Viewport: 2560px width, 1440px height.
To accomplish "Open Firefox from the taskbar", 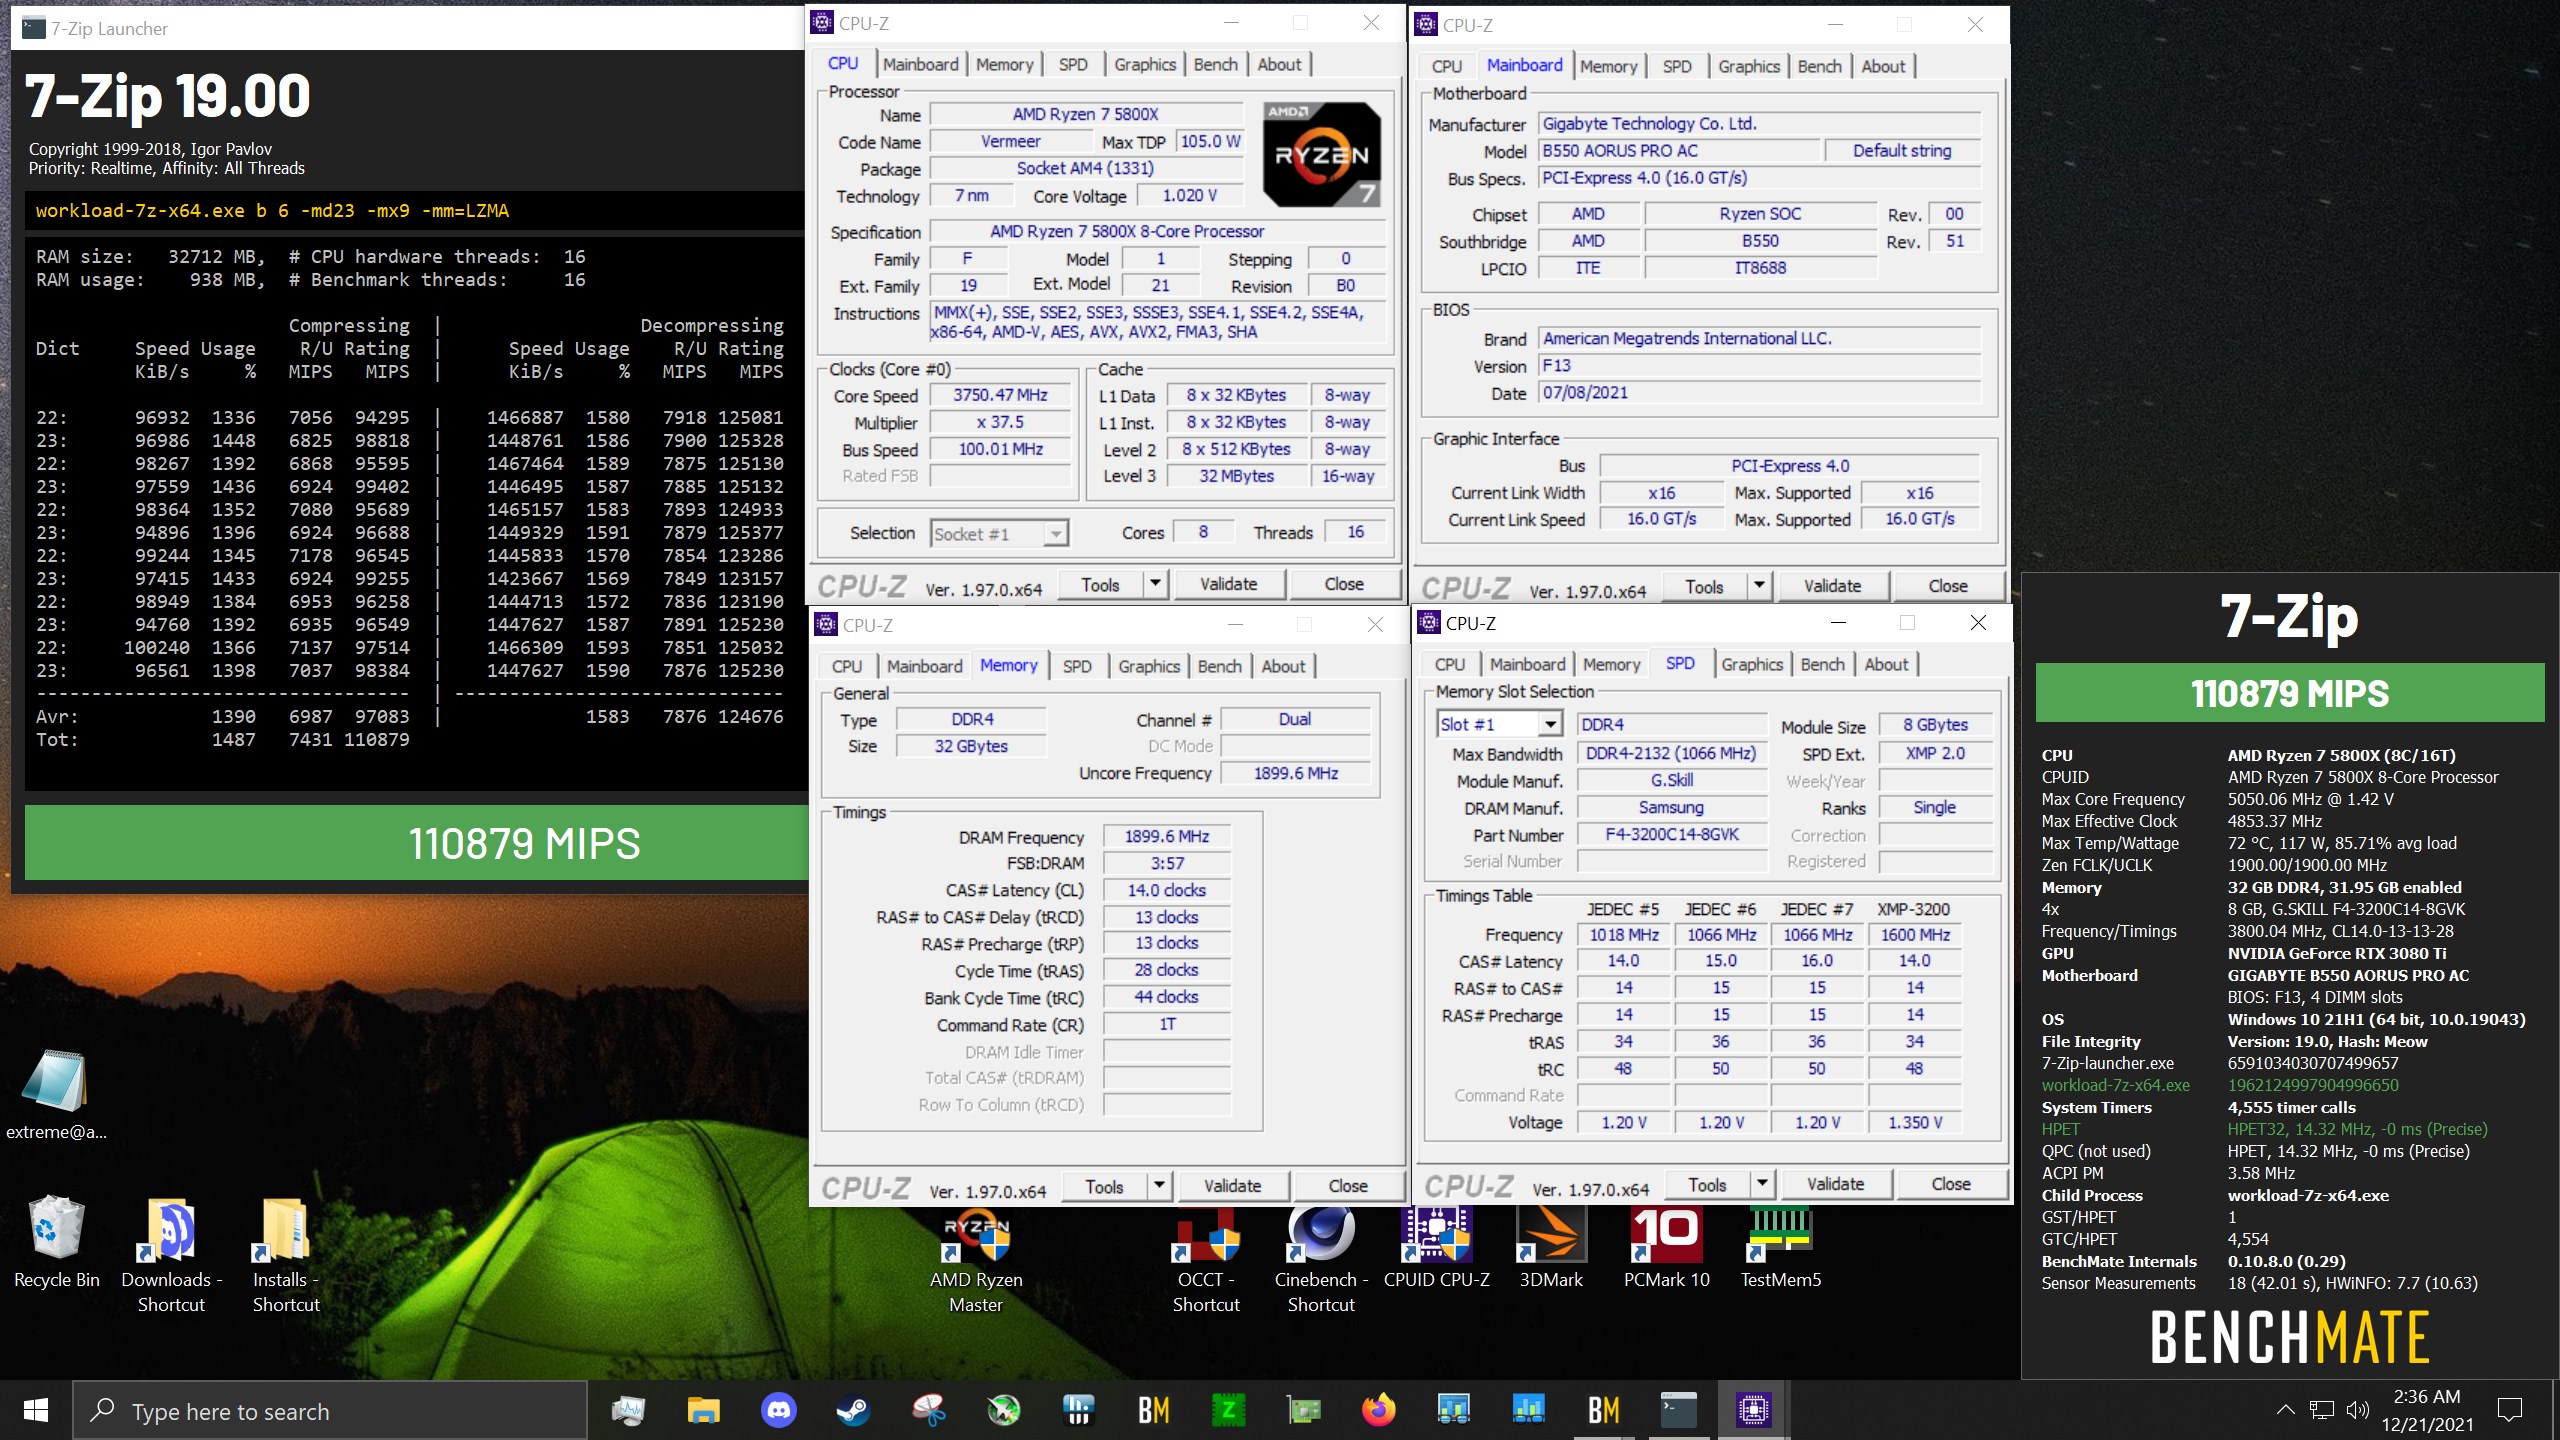I will point(1379,1410).
